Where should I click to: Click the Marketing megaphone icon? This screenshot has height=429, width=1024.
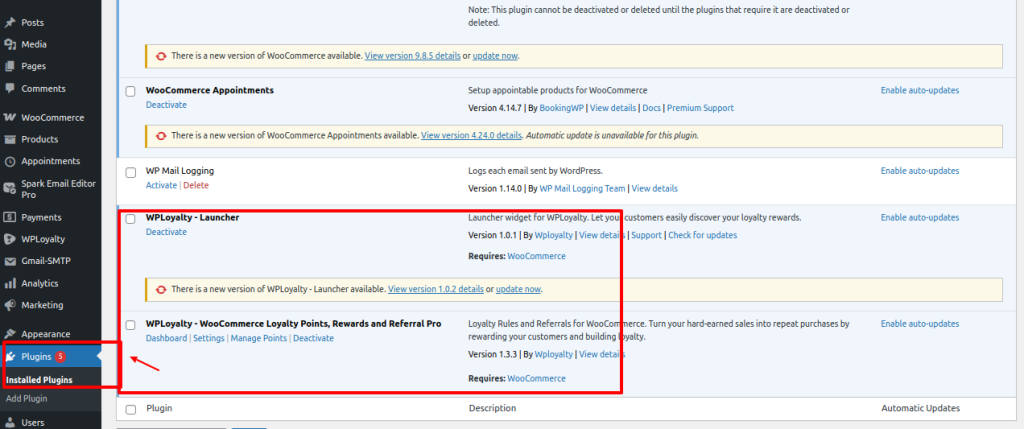(10, 305)
